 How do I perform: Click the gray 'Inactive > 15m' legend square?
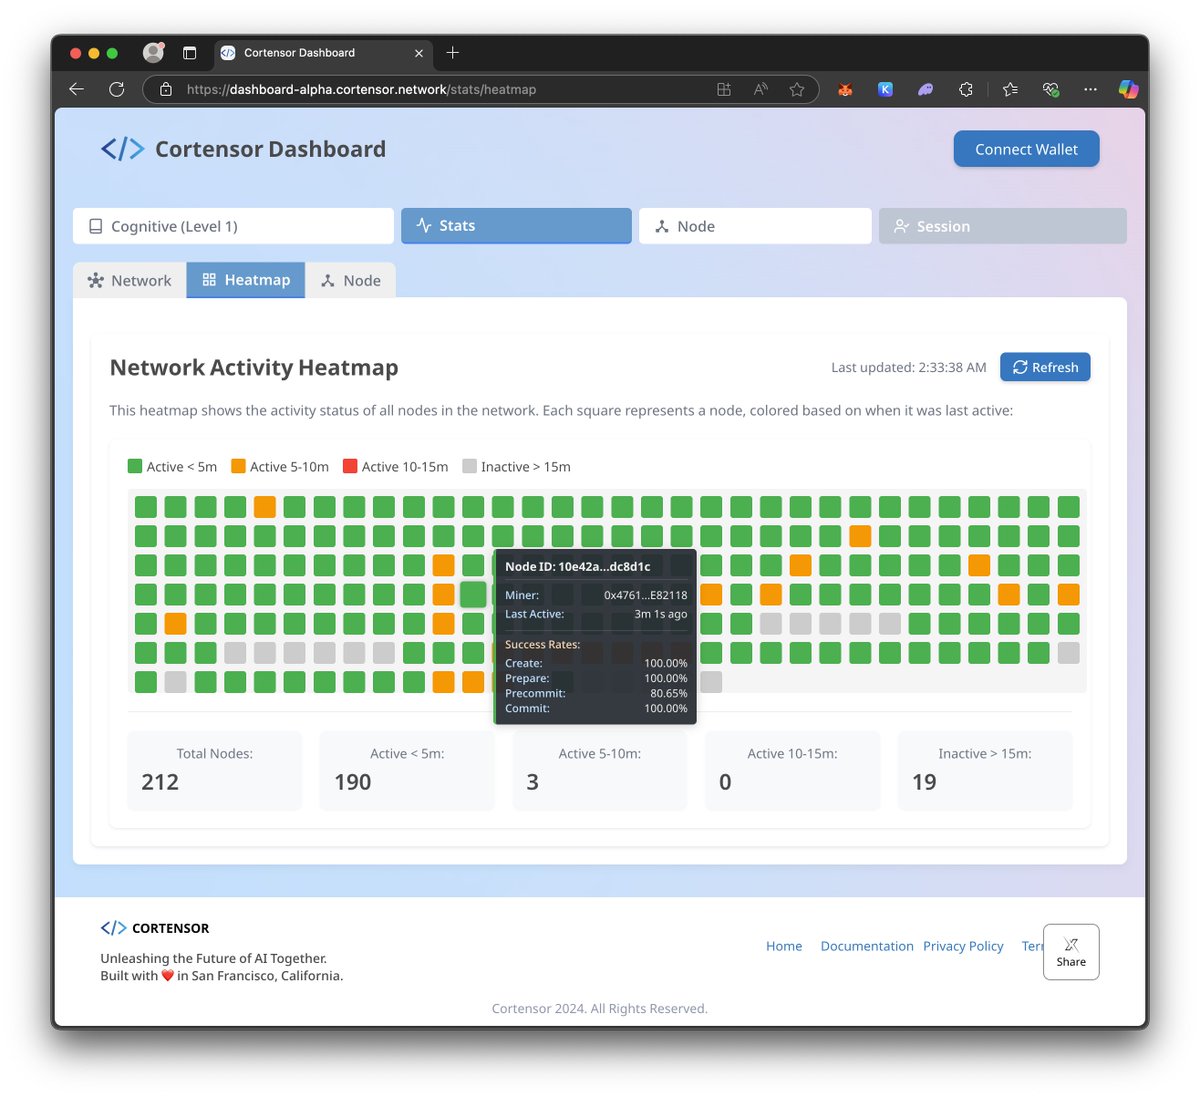469,466
